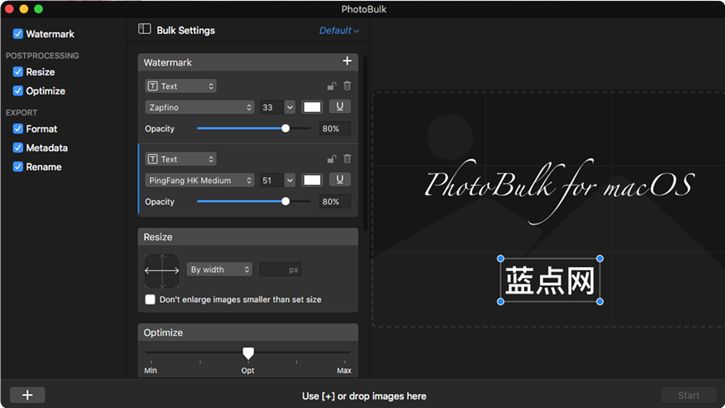
Task: Click the resize direction crosshair icon
Action: pos(162,271)
